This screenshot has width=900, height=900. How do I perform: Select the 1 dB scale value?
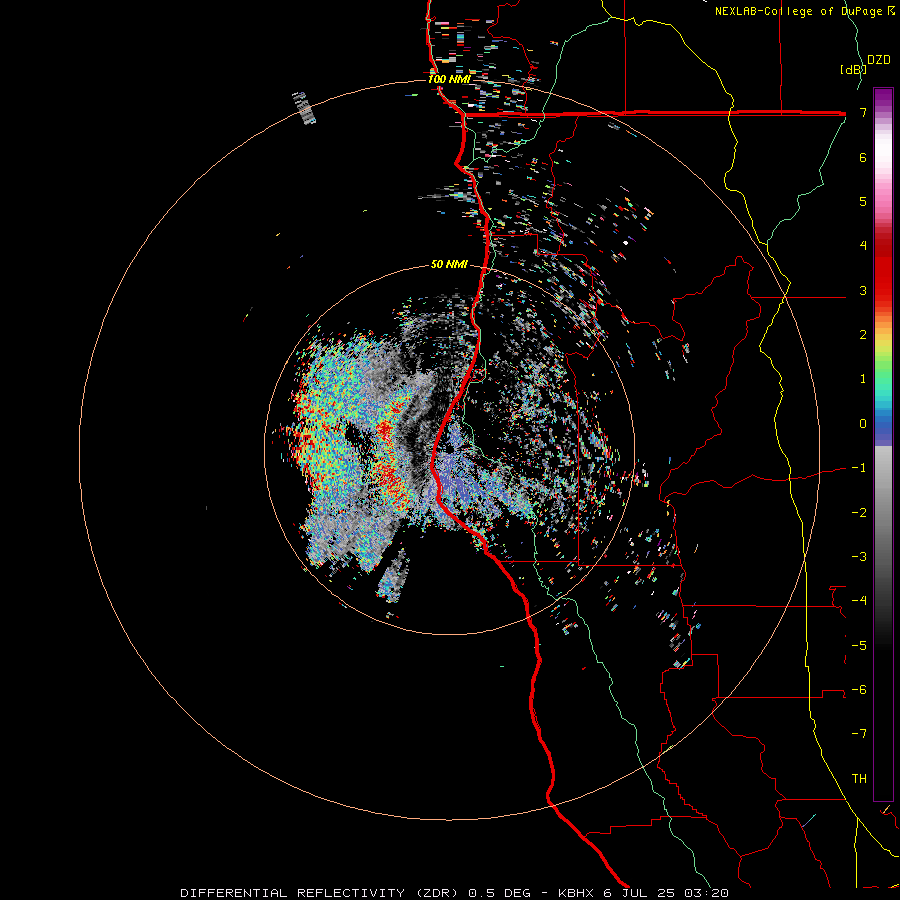pos(863,379)
